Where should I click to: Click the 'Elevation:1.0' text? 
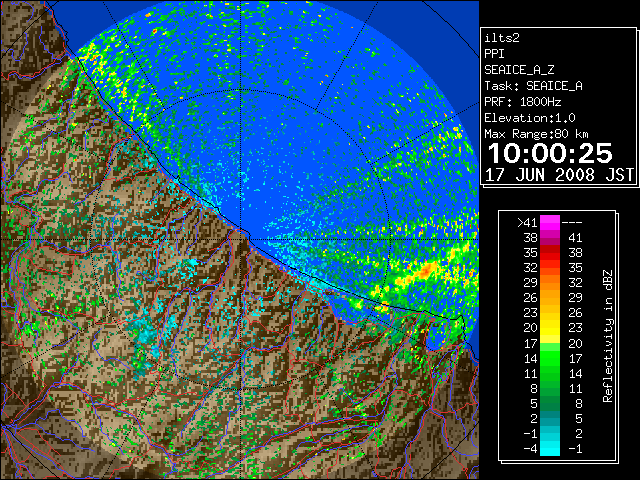pyautogui.click(x=530, y=118)
